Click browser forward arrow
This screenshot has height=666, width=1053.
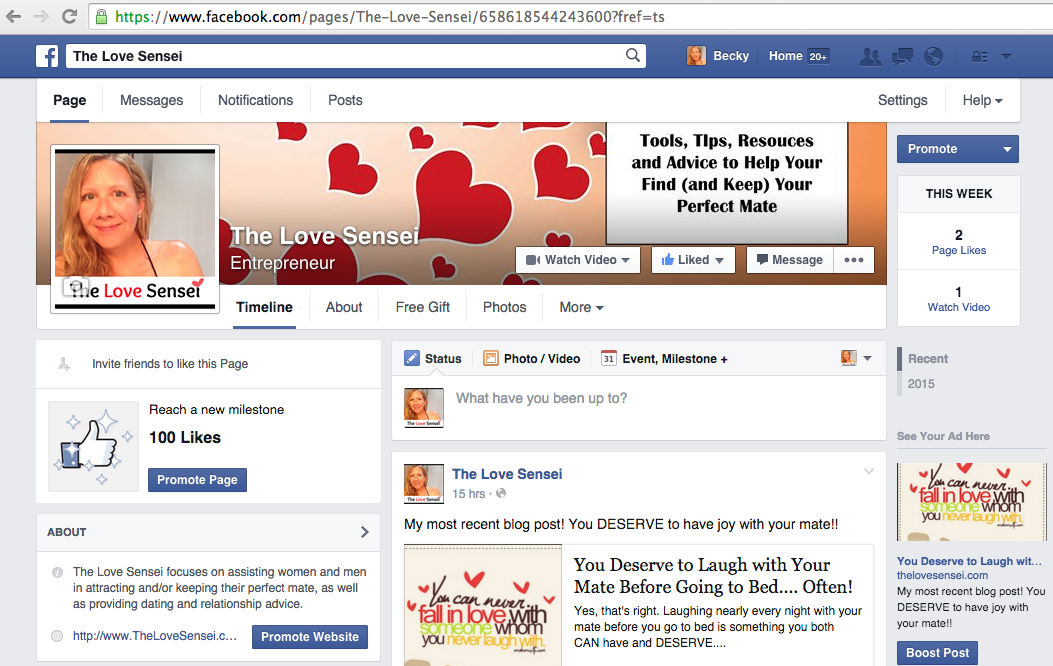coord(42,16)
